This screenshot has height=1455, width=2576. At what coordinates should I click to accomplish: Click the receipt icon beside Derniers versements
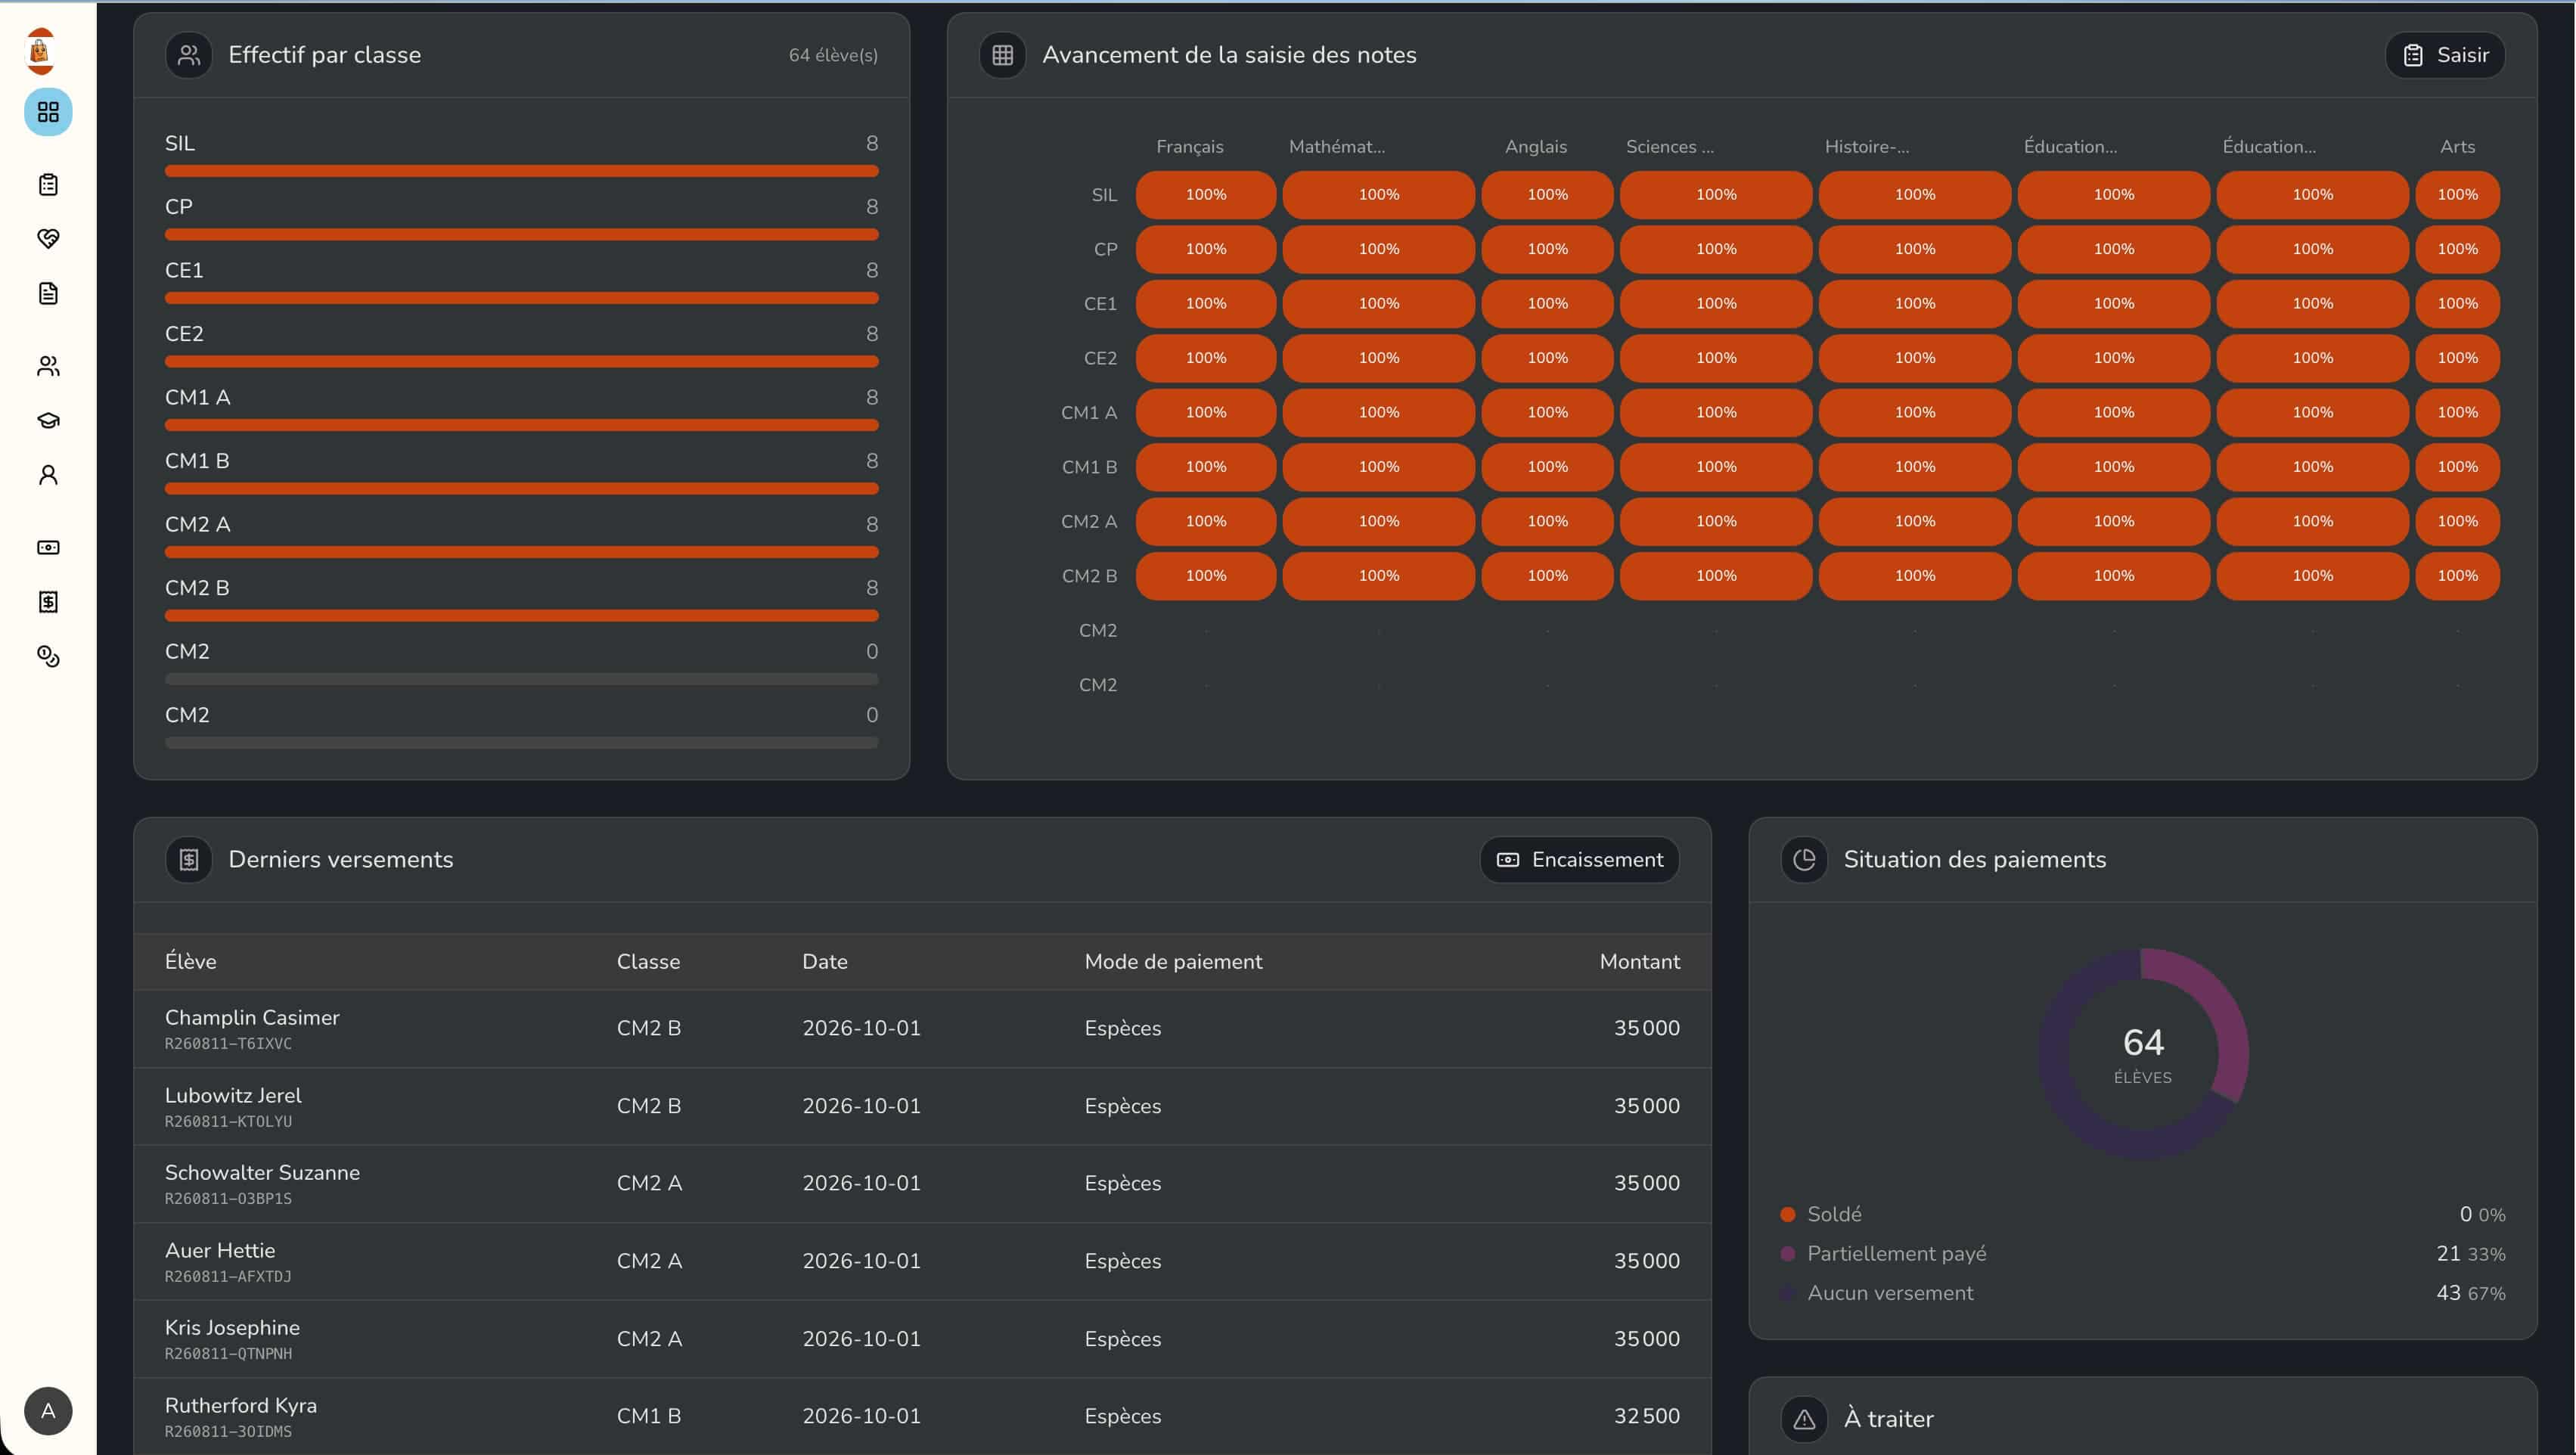[189, 859]
